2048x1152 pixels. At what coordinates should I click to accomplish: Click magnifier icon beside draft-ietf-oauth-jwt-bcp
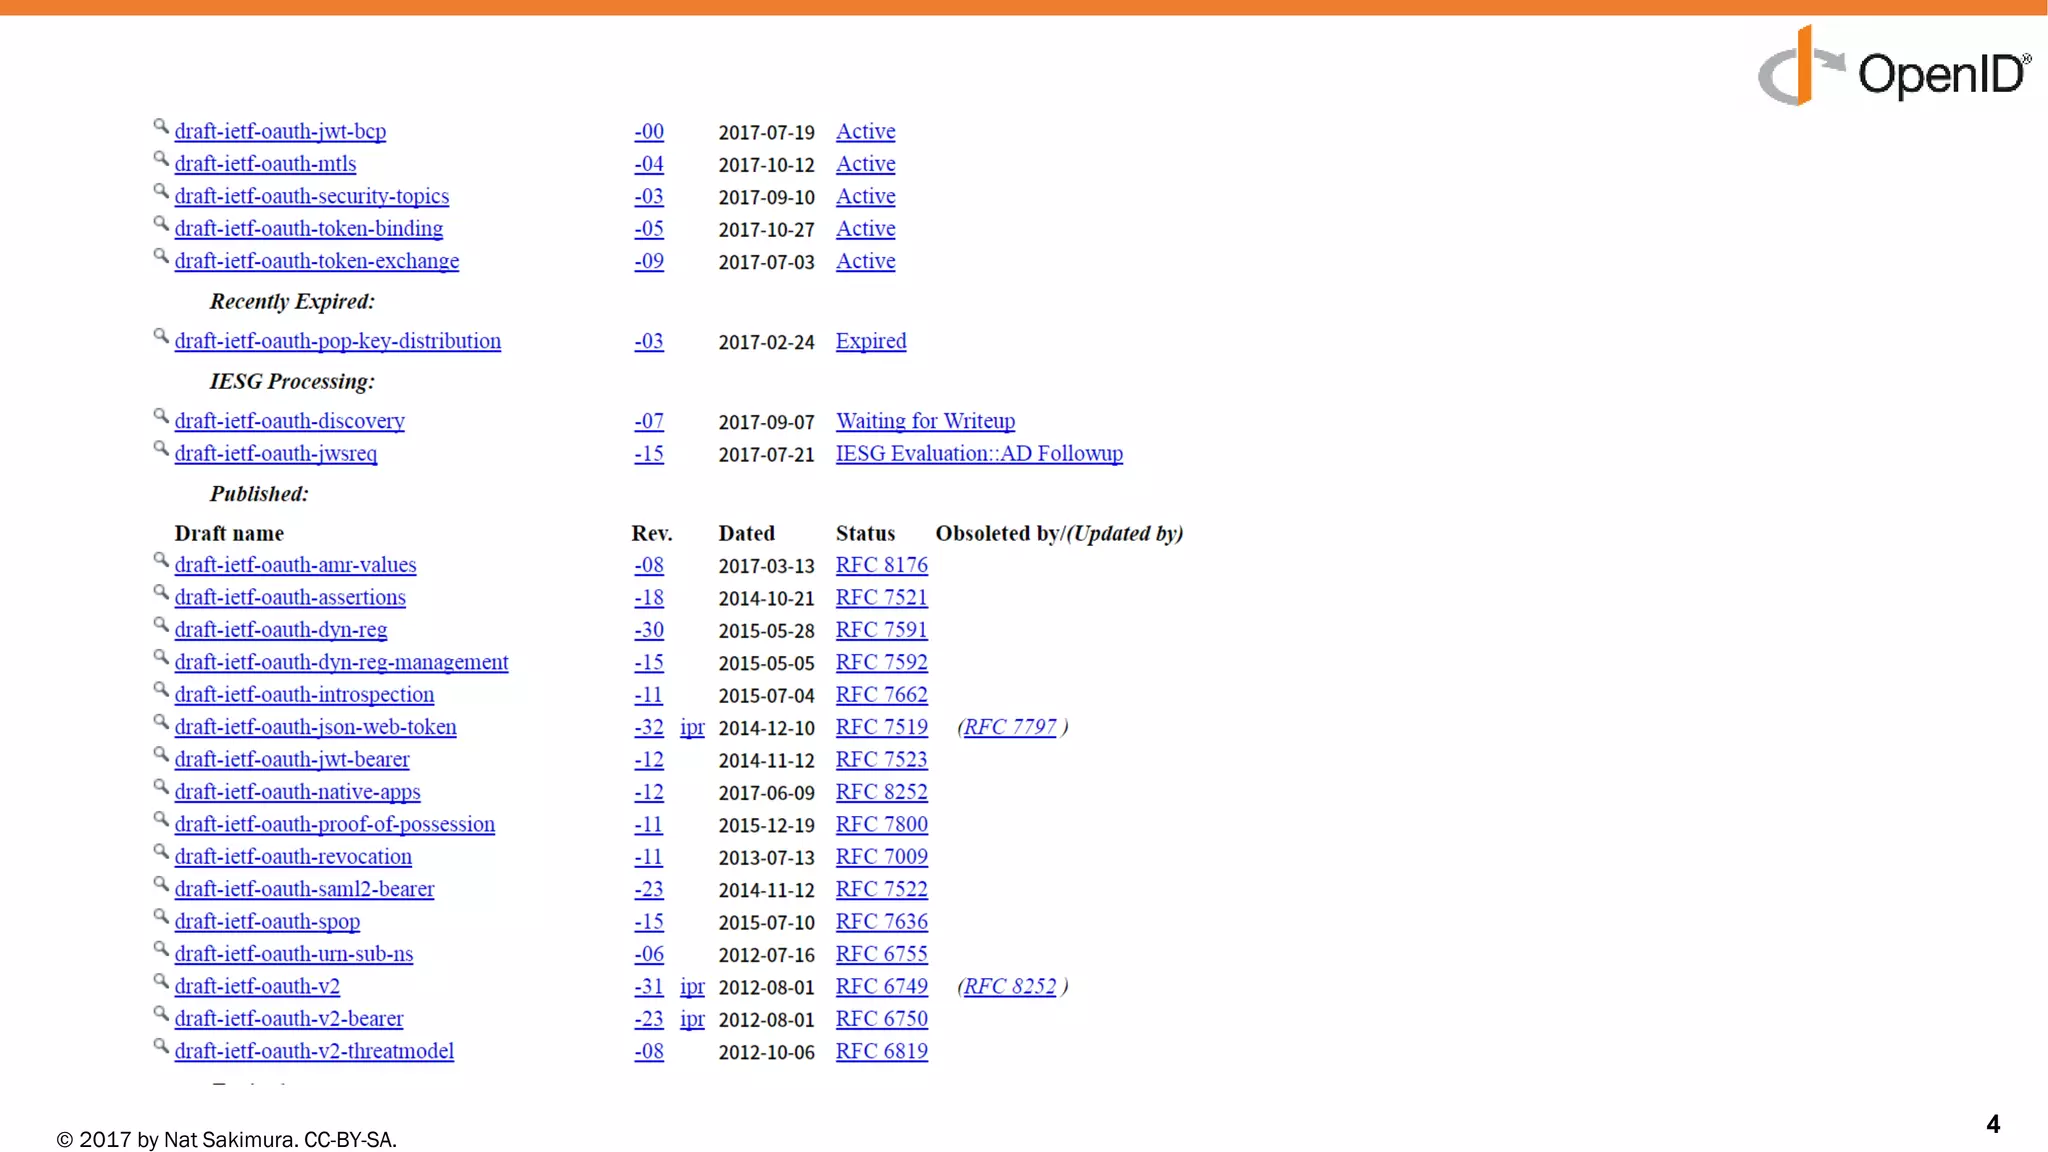[x=160, y=127]
